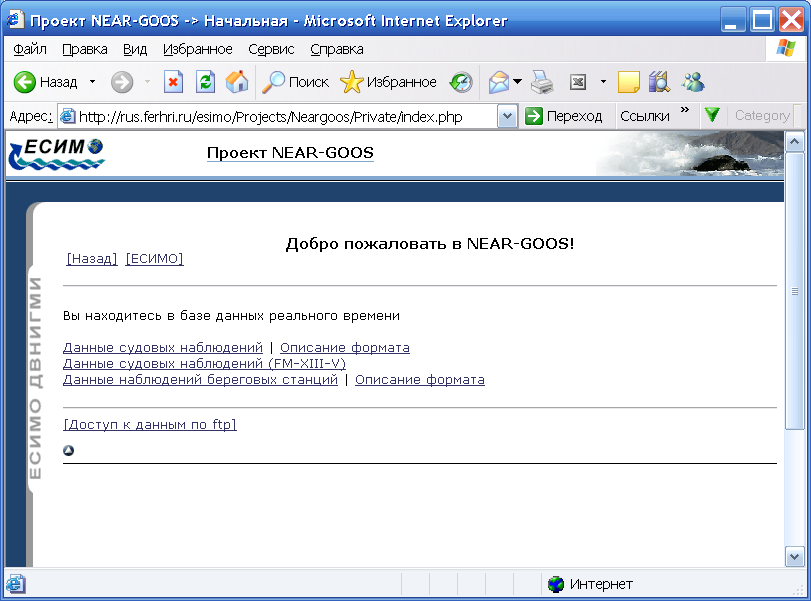The width and height of the screenshot is (811, 601).
Task: Click the coastal waves banner image
Action: pyautogui.click(x=690, y=153)
